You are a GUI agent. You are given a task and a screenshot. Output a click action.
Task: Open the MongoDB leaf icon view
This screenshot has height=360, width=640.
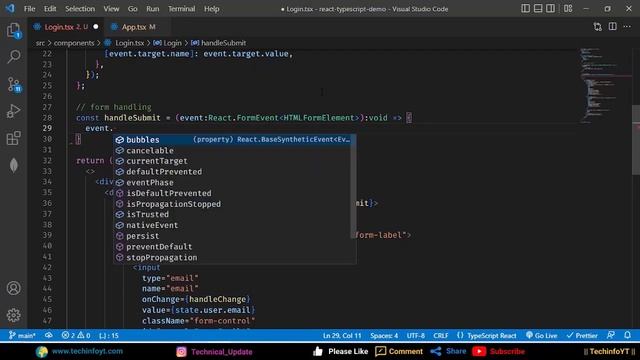click(13, 165)
